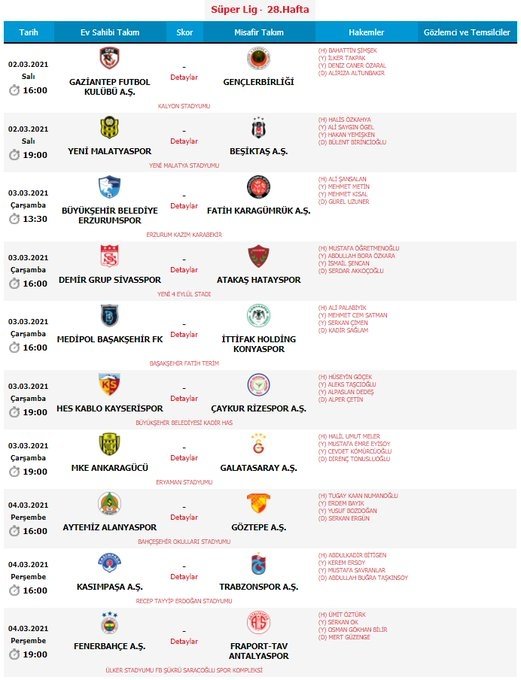Click the Trabzonspor A.Ş. crest
Image resolution: width=521 pixels, height=680 pixels.
(x=259, y=563)
